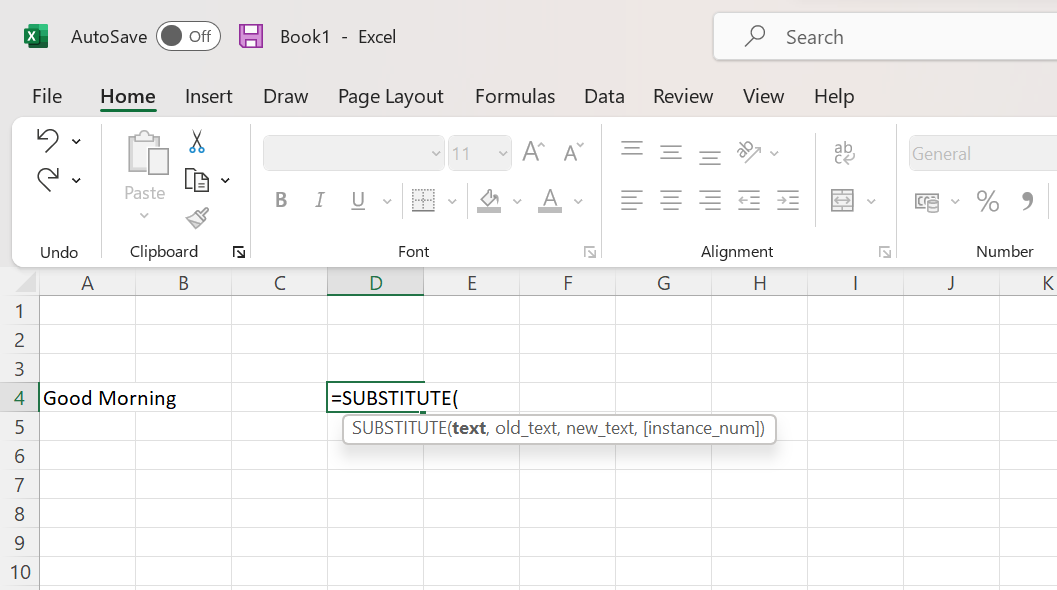The image size is (1057, 590).
Task: Switch to the Formulas tab
Action: [x=515, y=96]
